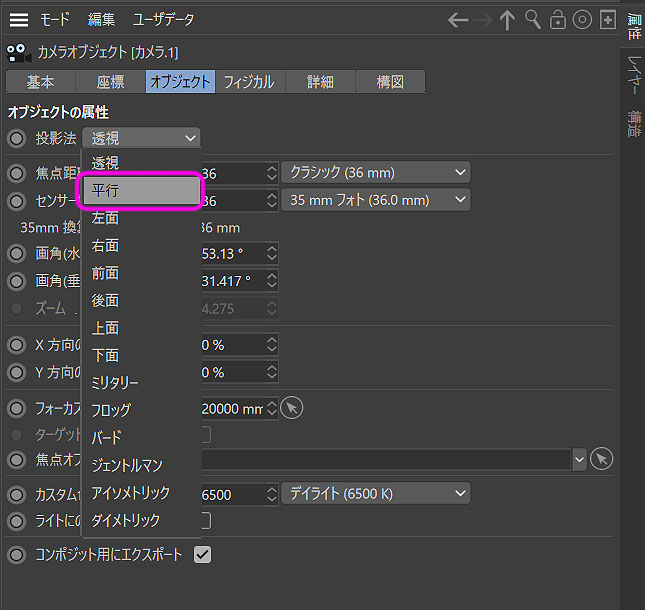The image size is (645, 610).
Task: Open the デイライト (6500 K) dropdown
Action: click(375, 493)
